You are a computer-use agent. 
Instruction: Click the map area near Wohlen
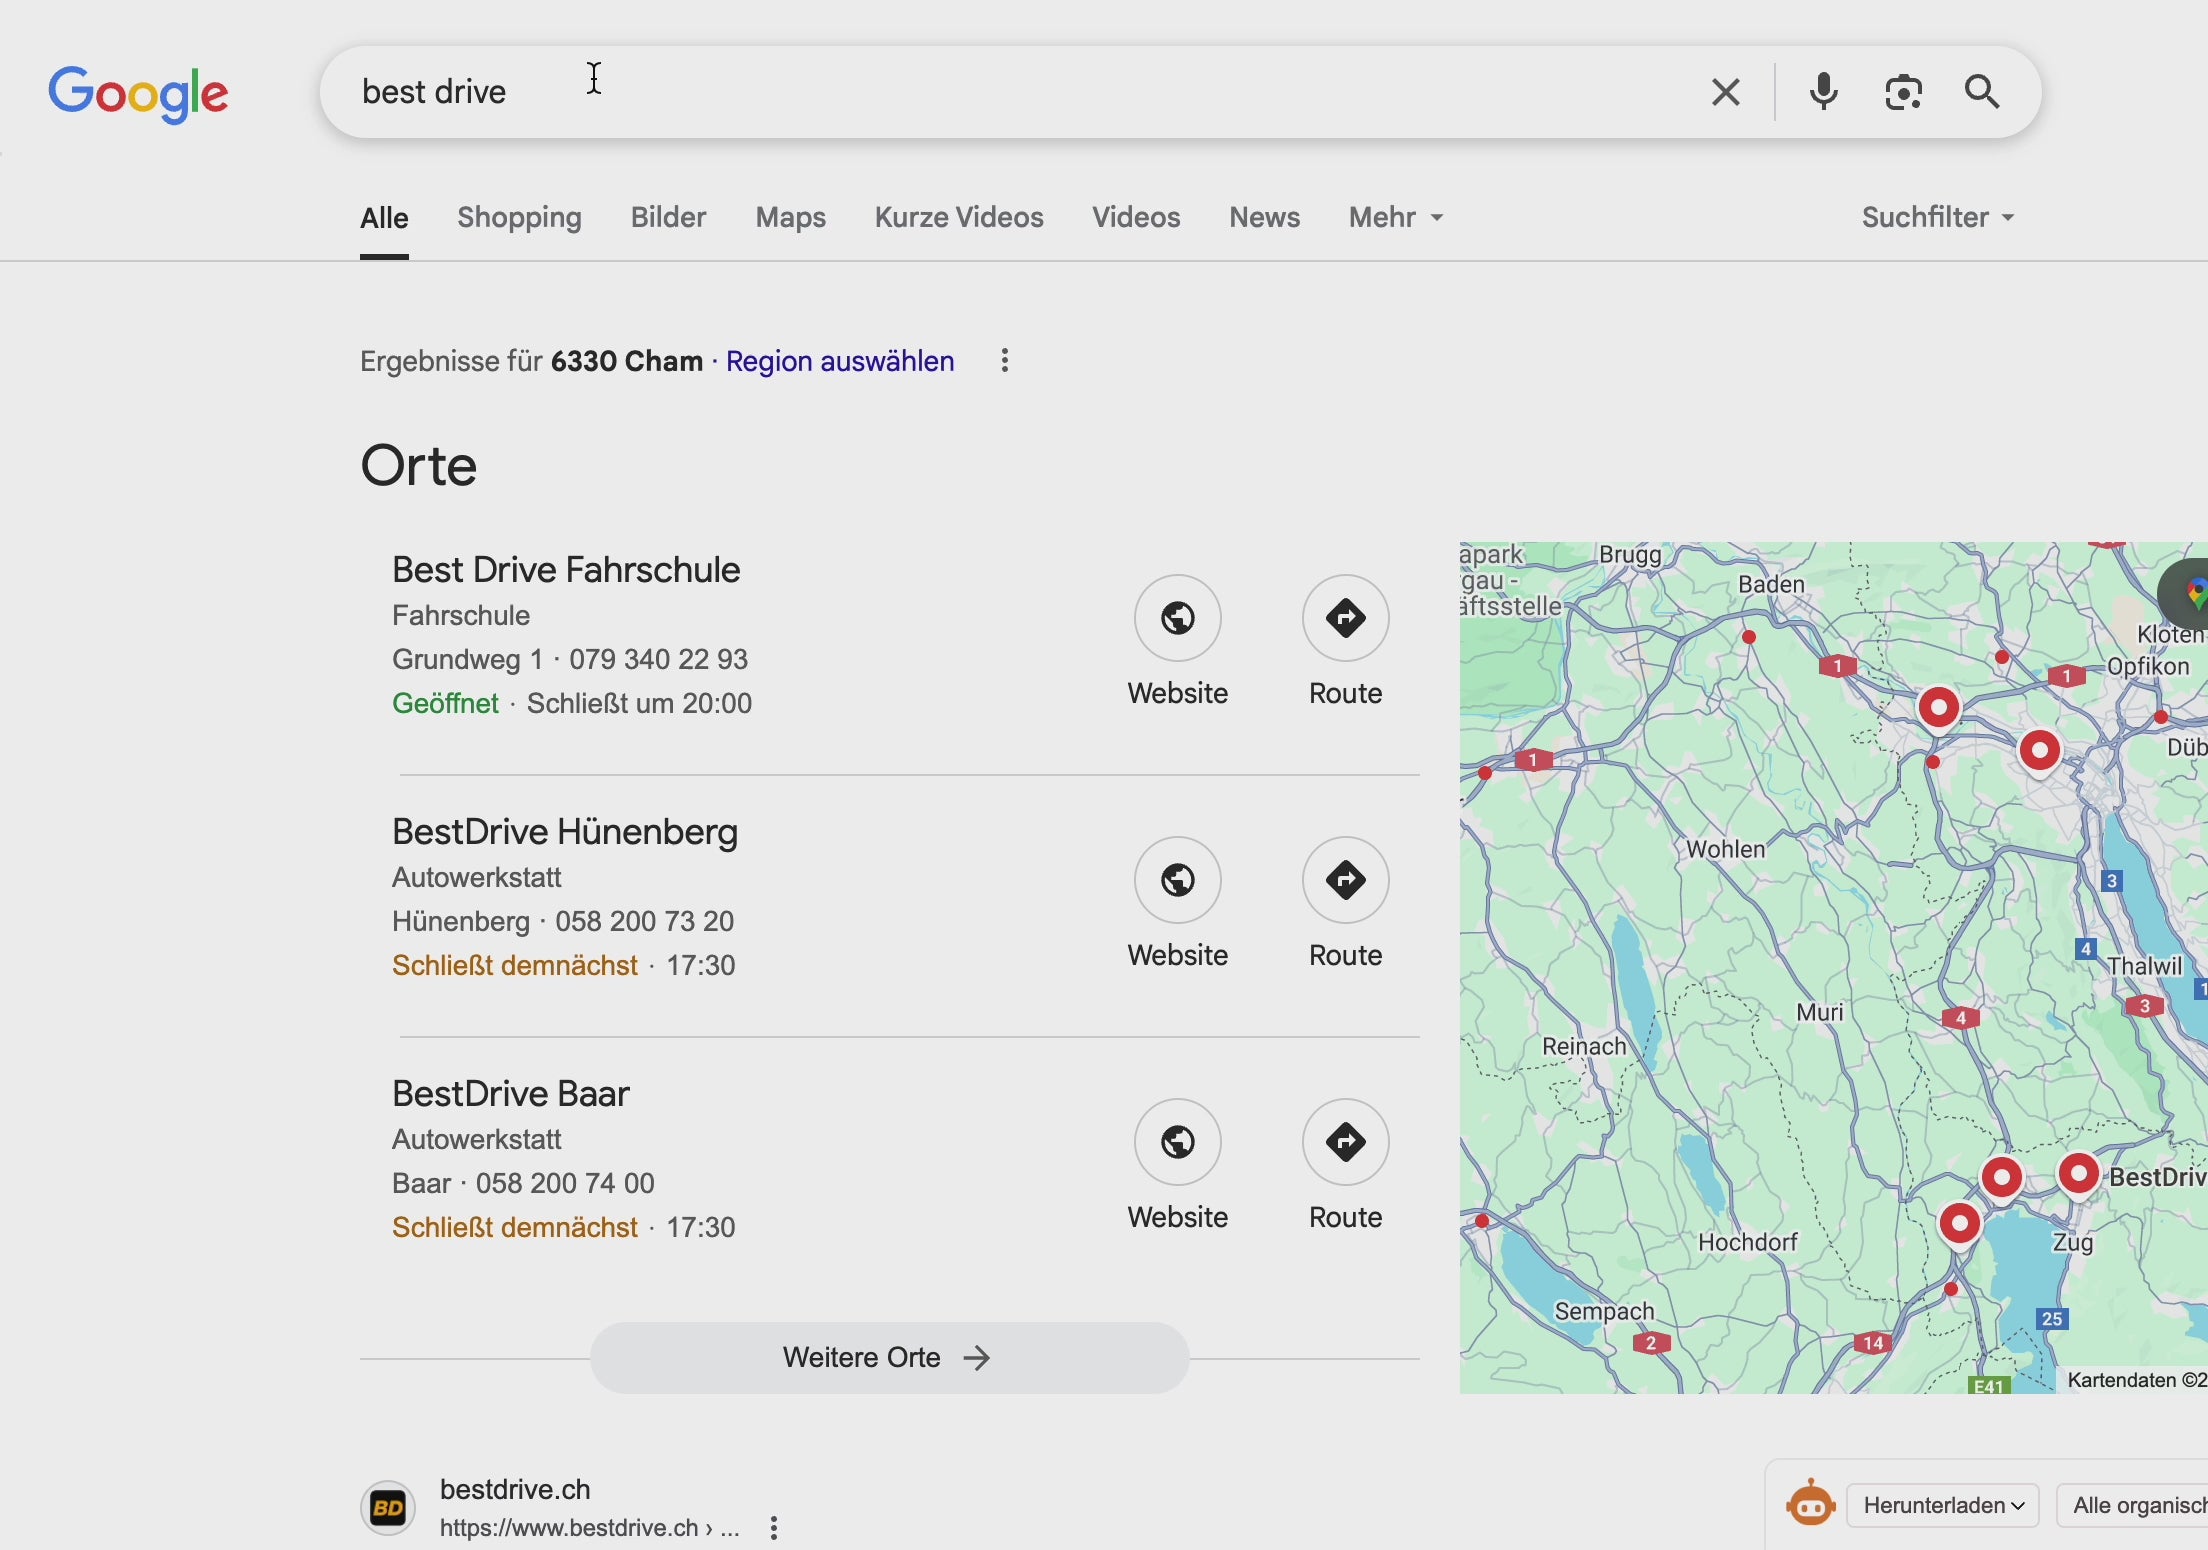click(x=1725, y=850)
